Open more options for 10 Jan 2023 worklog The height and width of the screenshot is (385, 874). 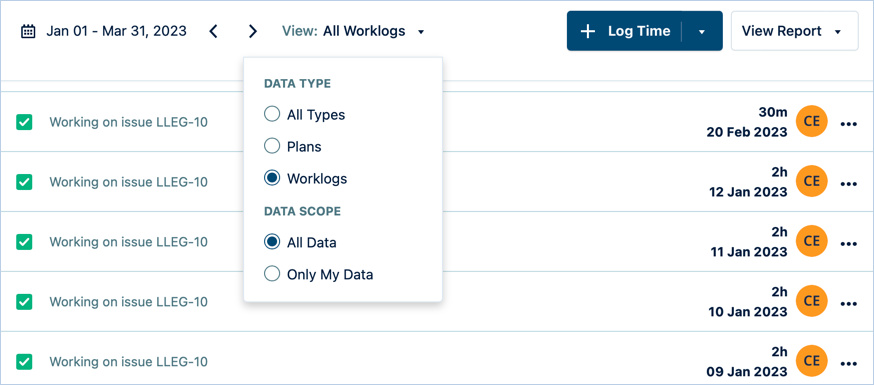coord(848,304)
